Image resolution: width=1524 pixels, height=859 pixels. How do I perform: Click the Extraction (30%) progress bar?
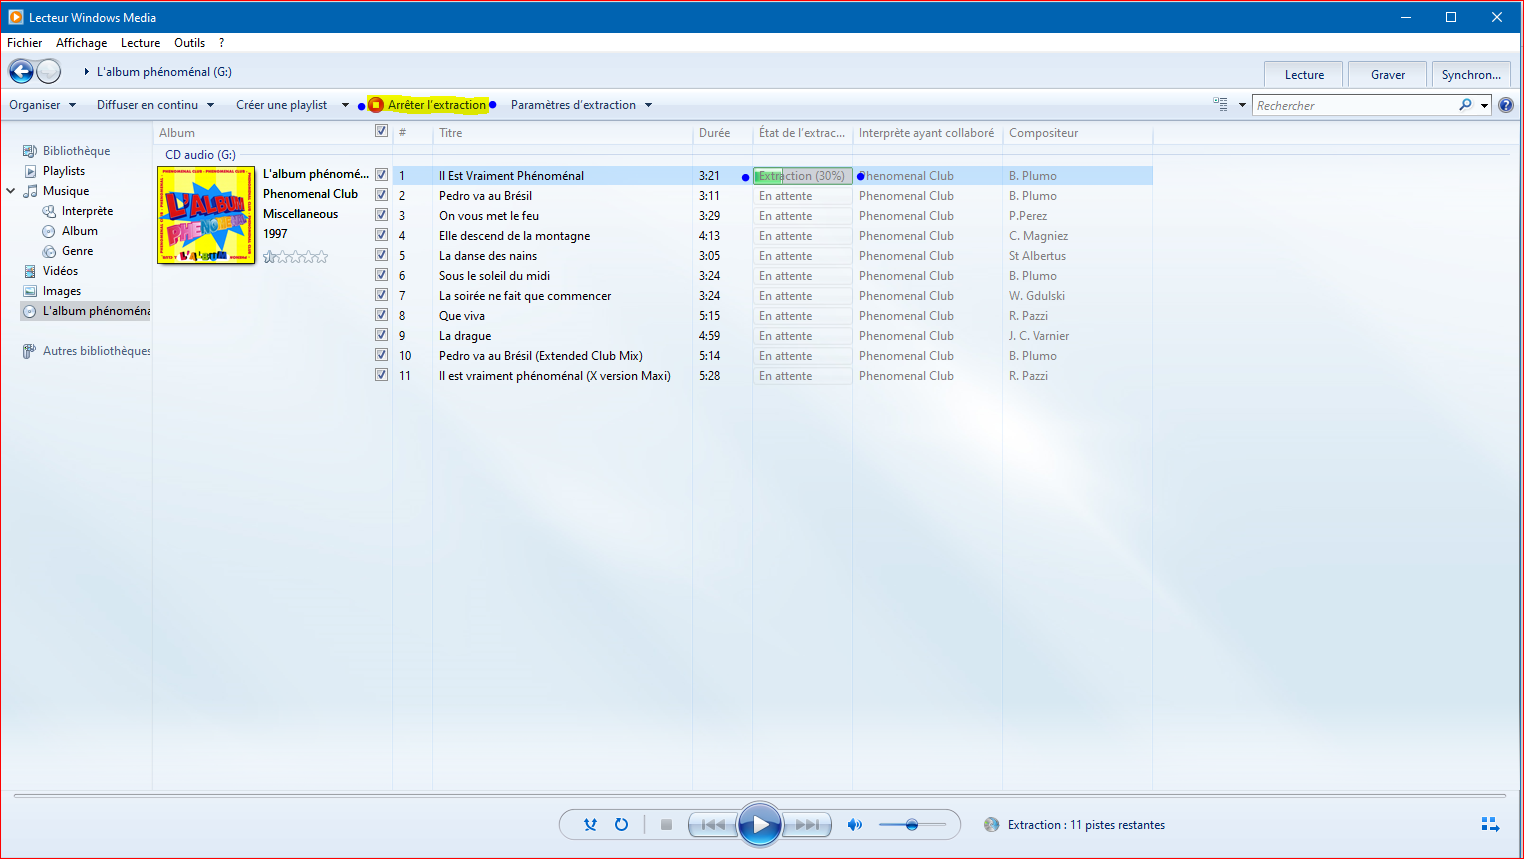click(802, 176)
